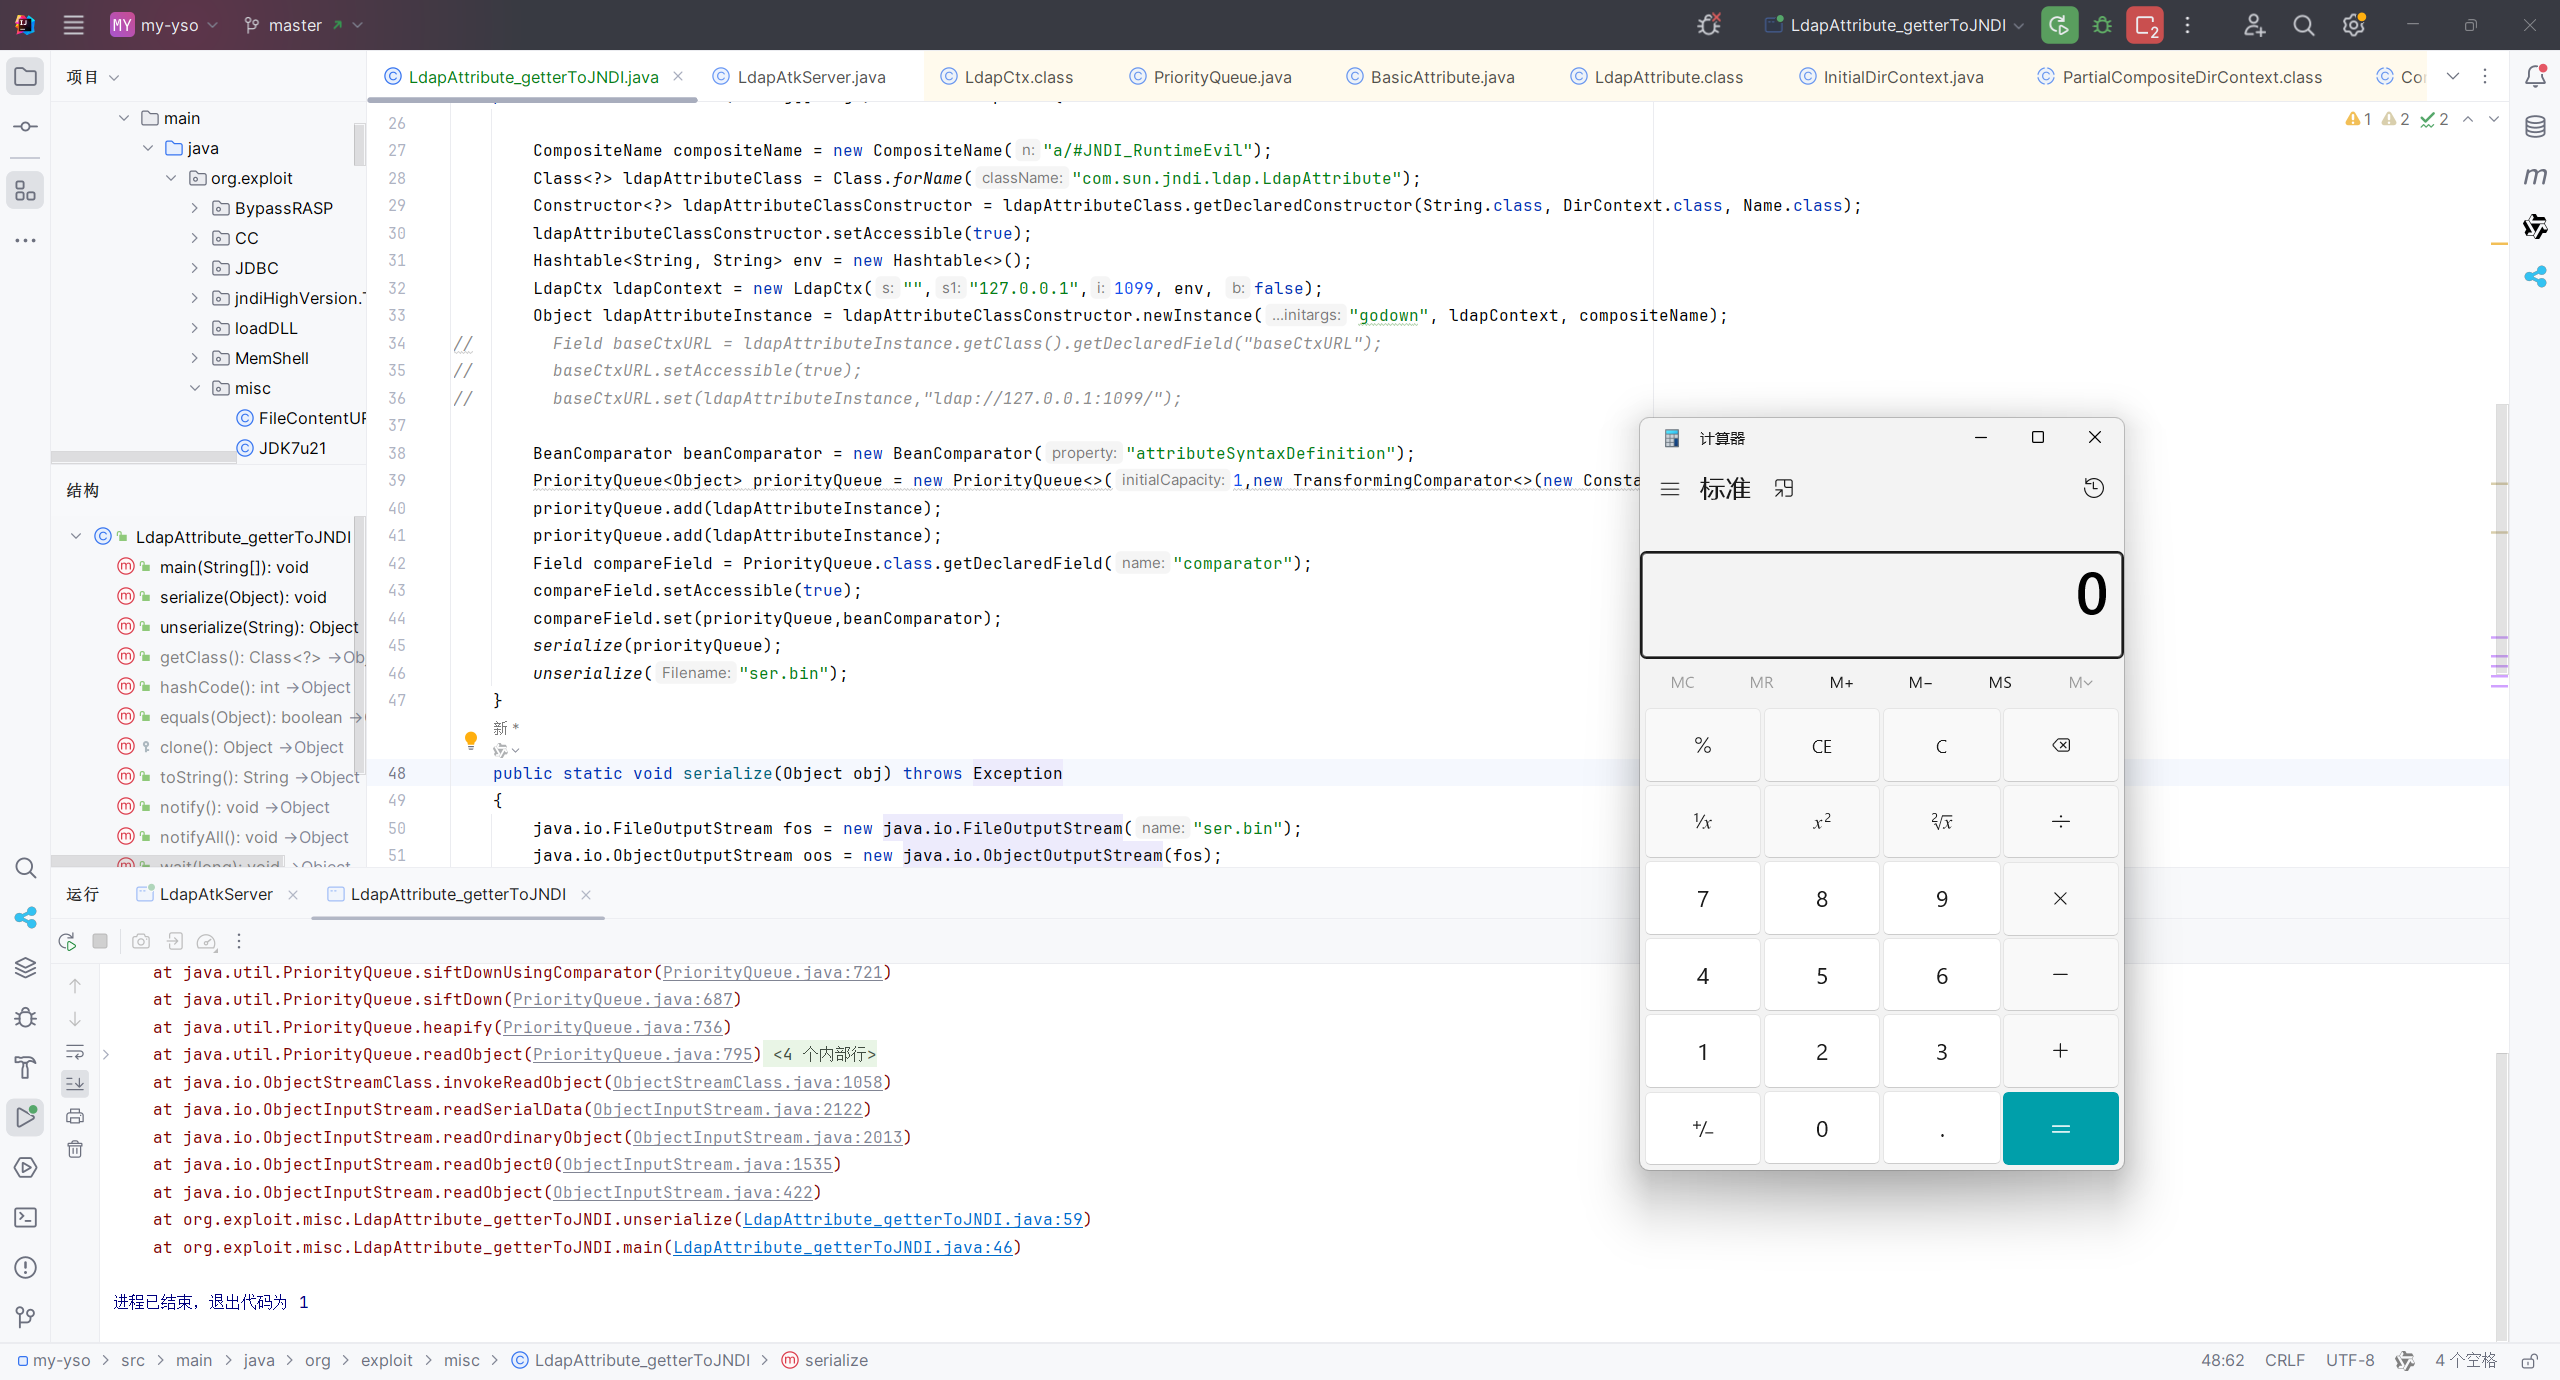Open LdapAttribute_getterToJNDI.java:59 link

point(913,1219)
